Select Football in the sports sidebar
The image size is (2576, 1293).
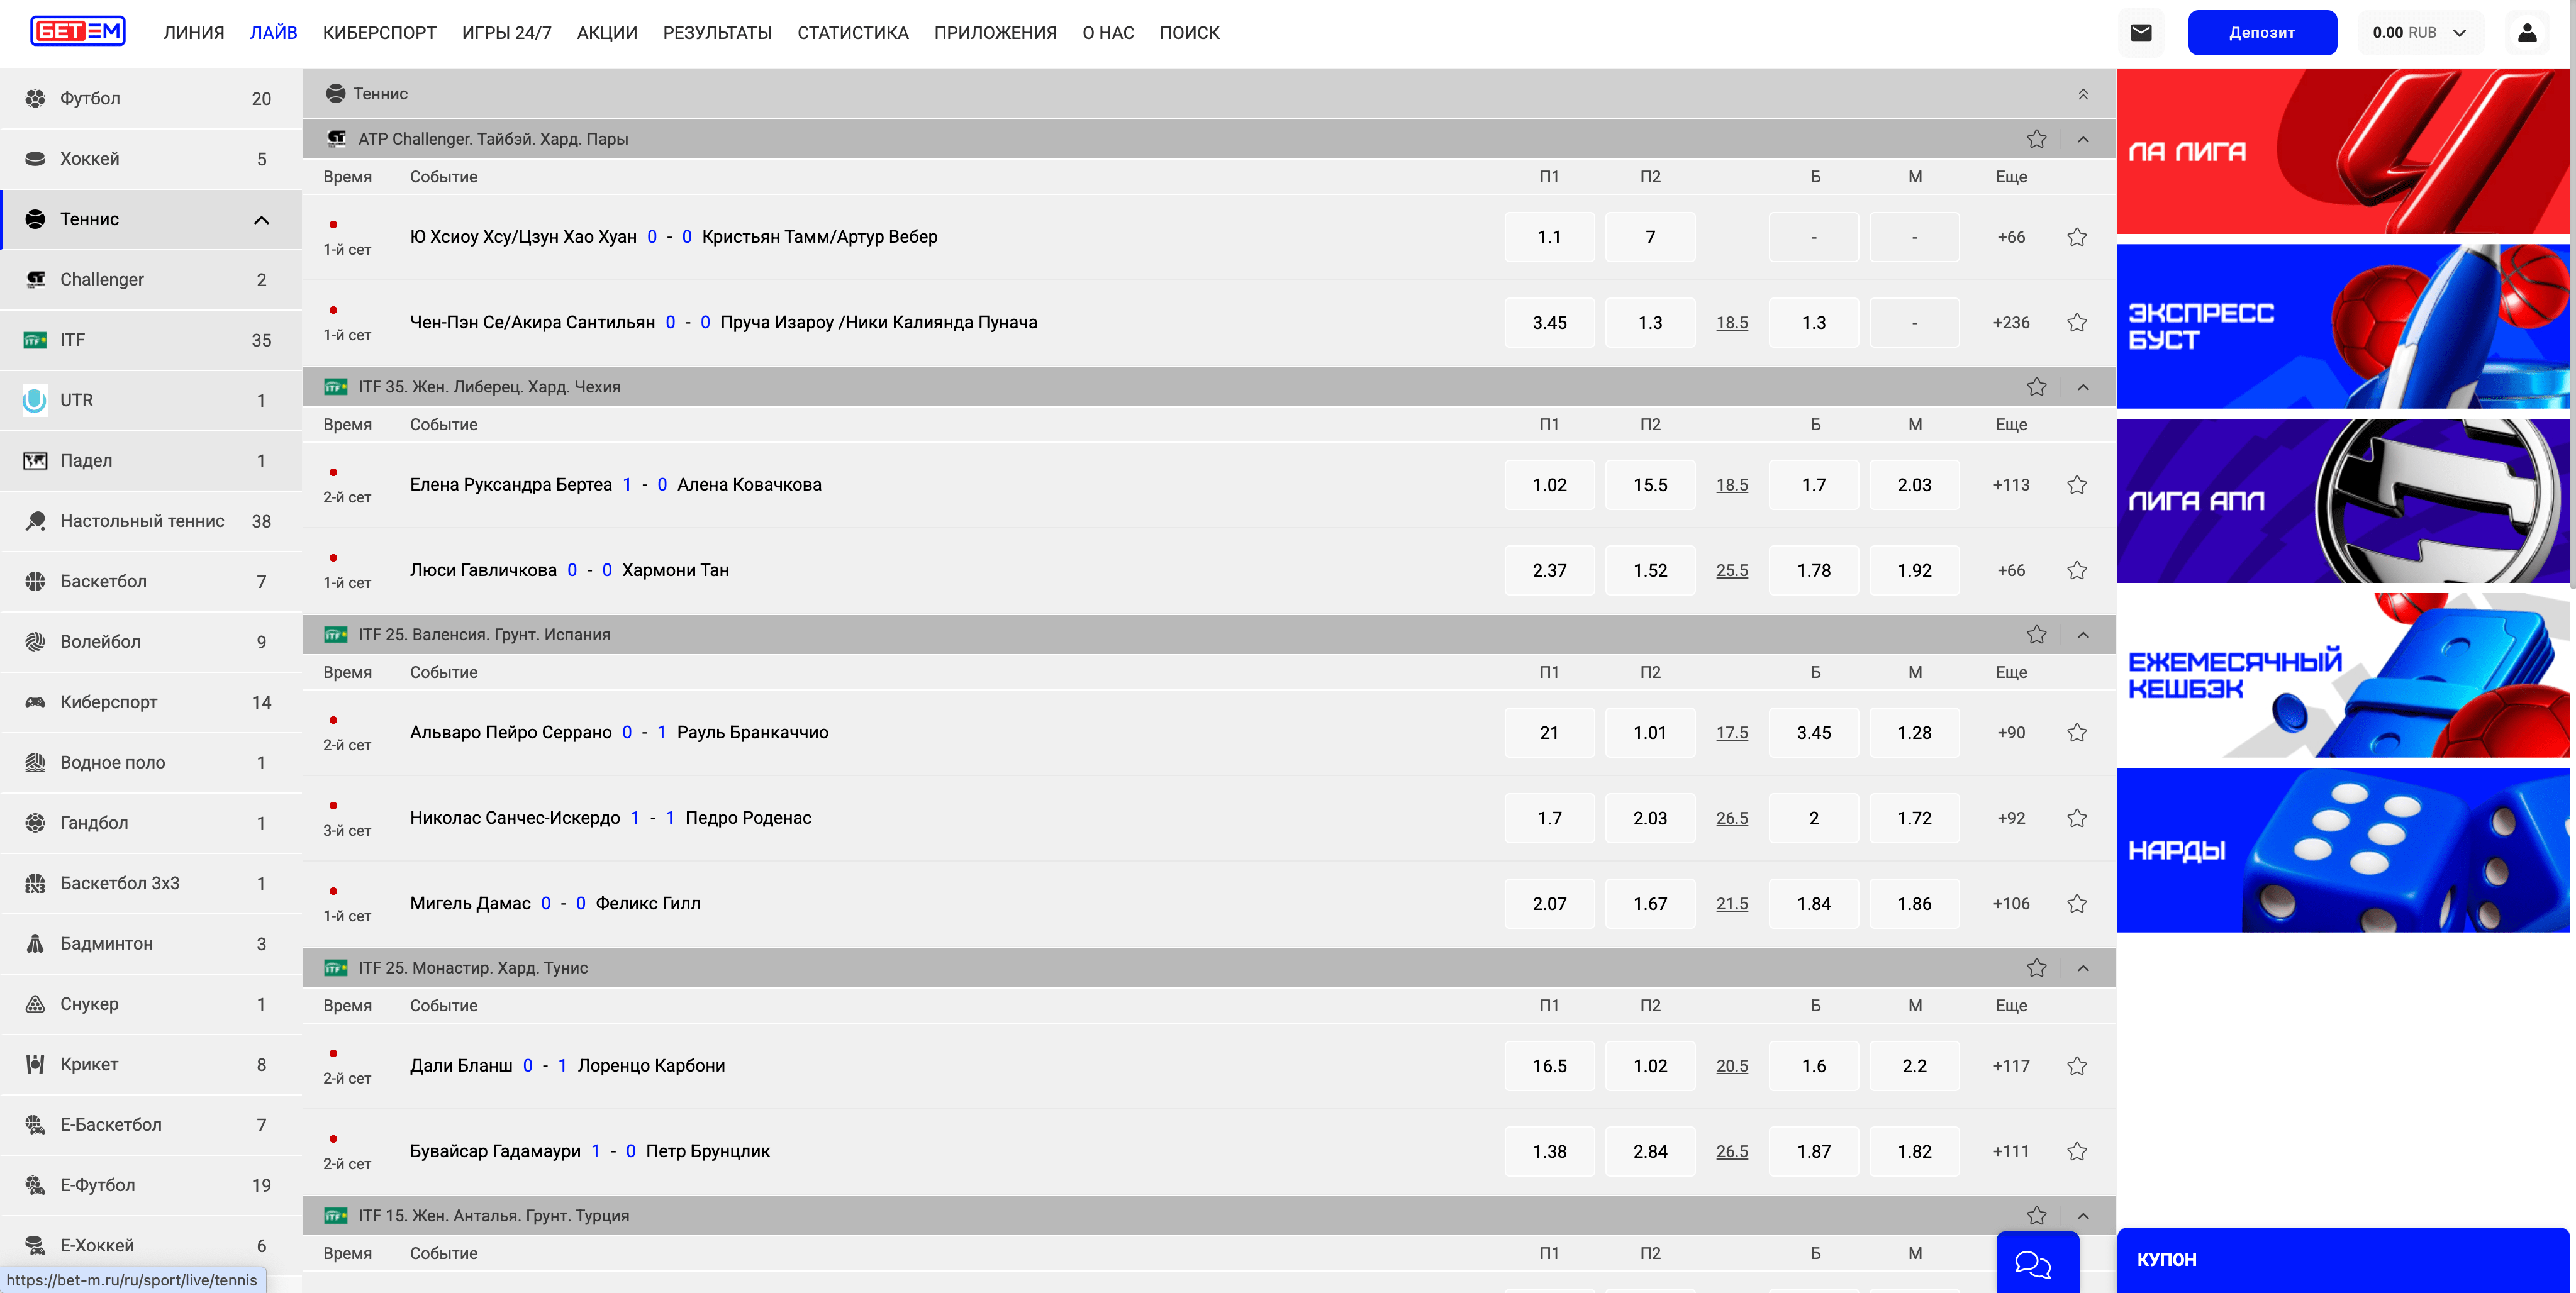pos(90,98)
